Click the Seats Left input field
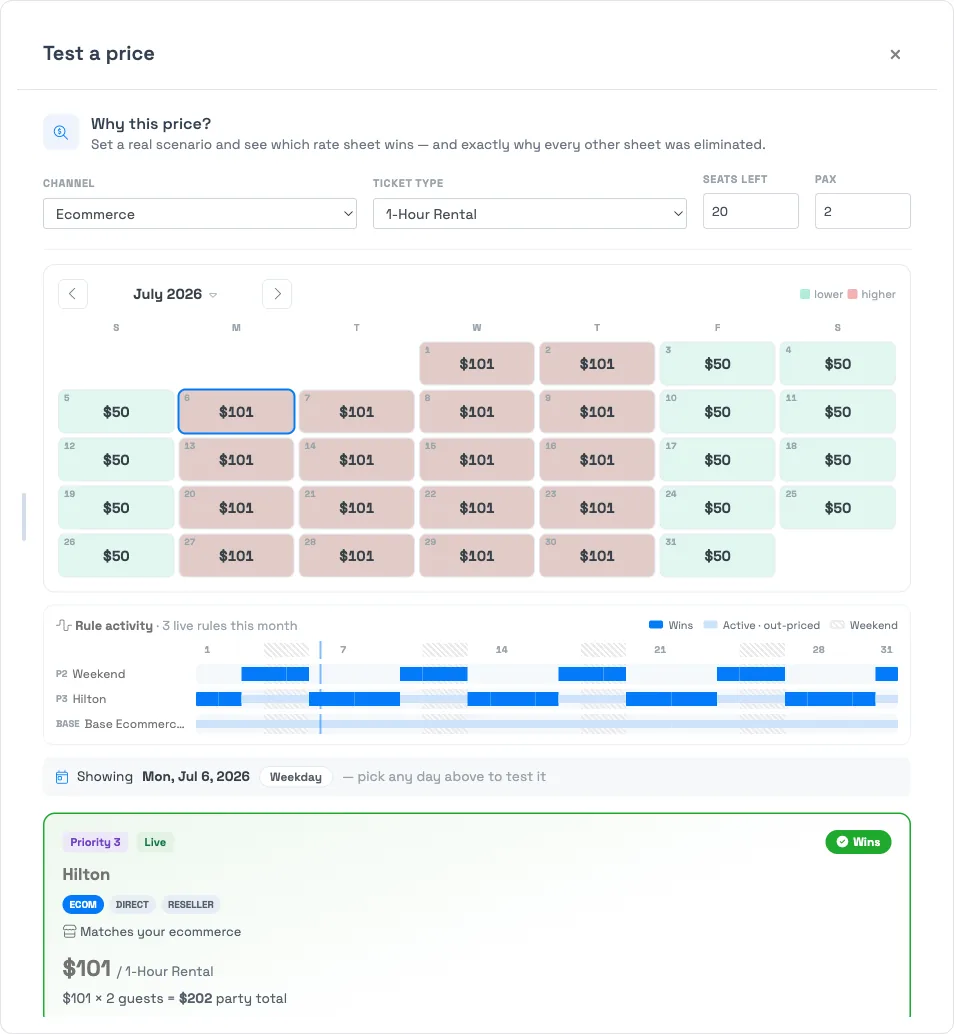Screen dimensions: 954x1034 [x=750, y=211]
